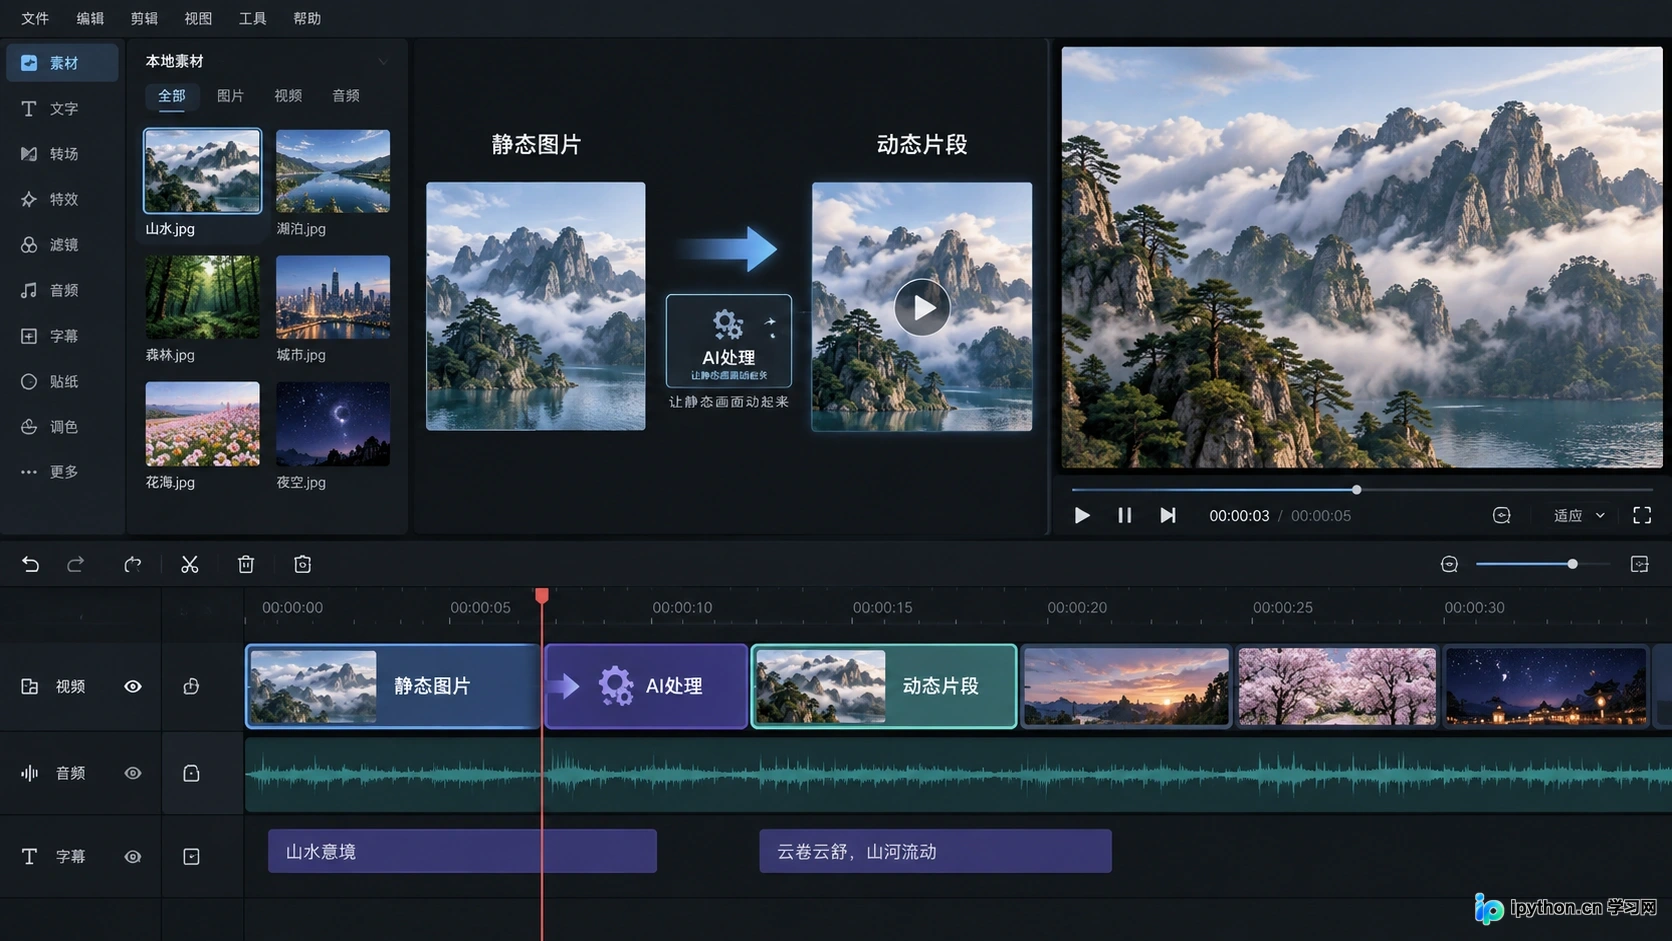Click the trash delete icon

point(246,564)
